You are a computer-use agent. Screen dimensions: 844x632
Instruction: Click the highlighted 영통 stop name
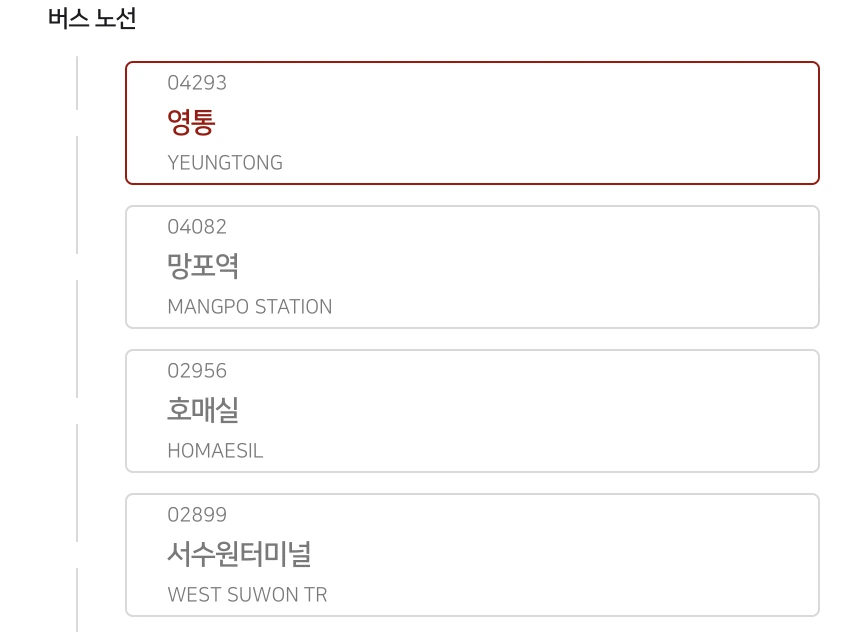pos(191,122)
